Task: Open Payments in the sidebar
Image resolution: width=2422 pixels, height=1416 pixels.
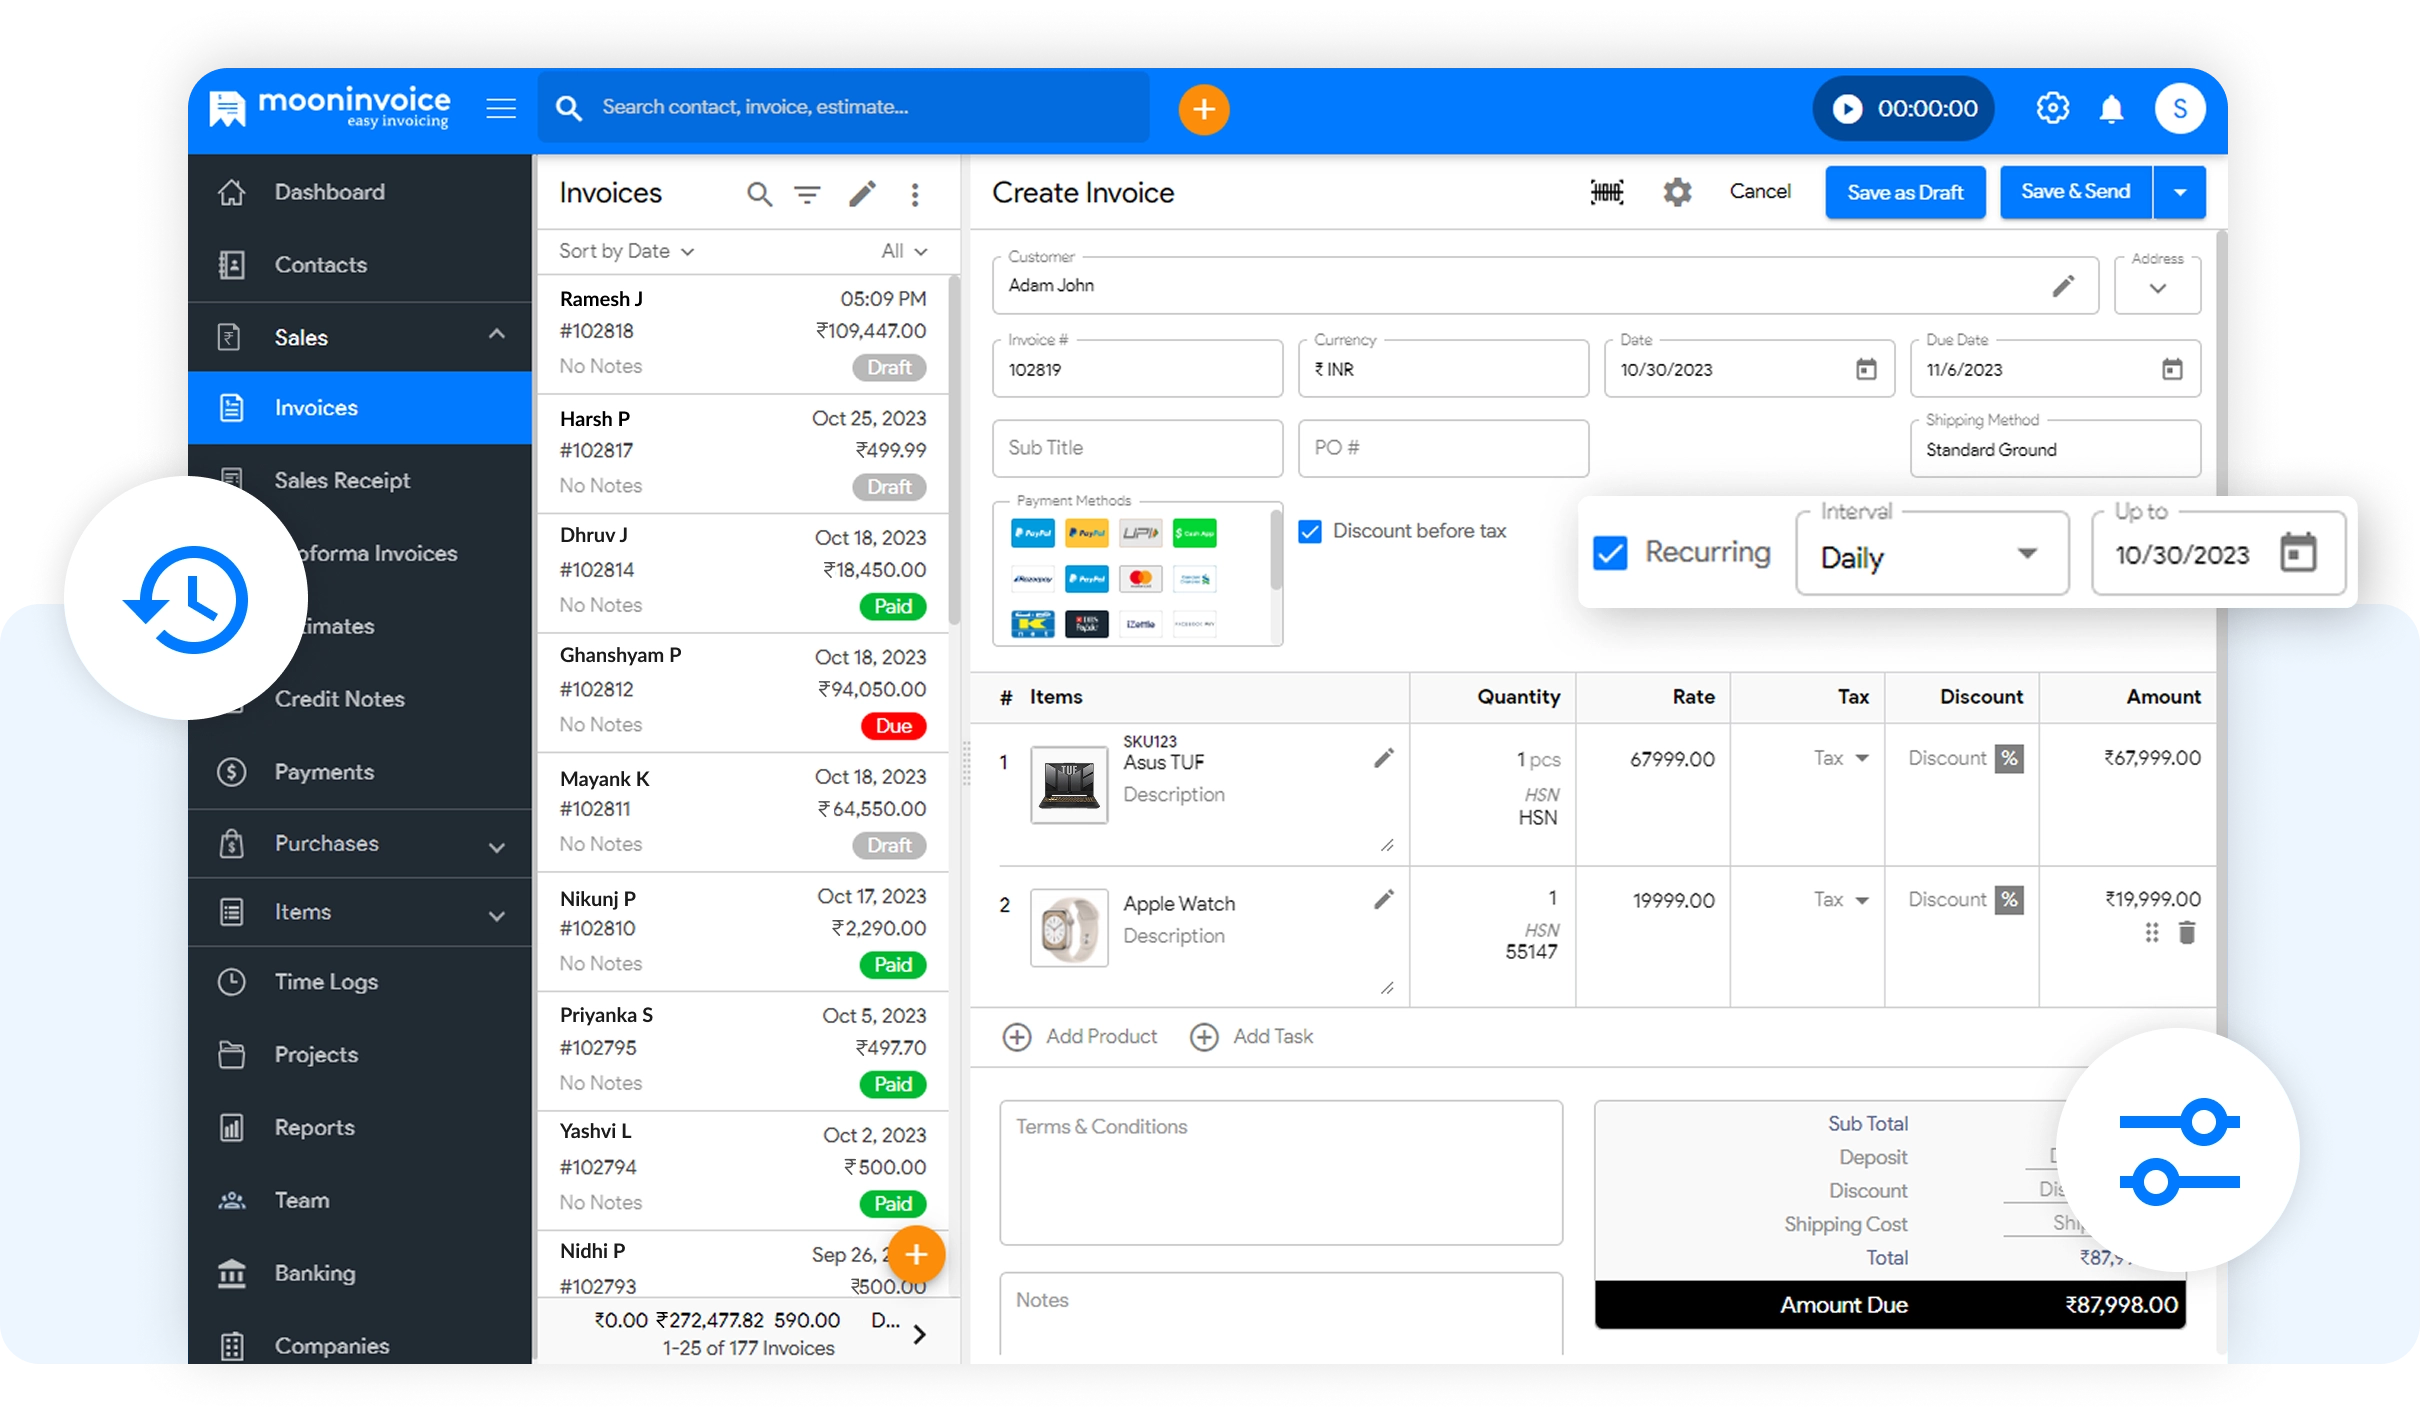Action: tap(324, 772)
